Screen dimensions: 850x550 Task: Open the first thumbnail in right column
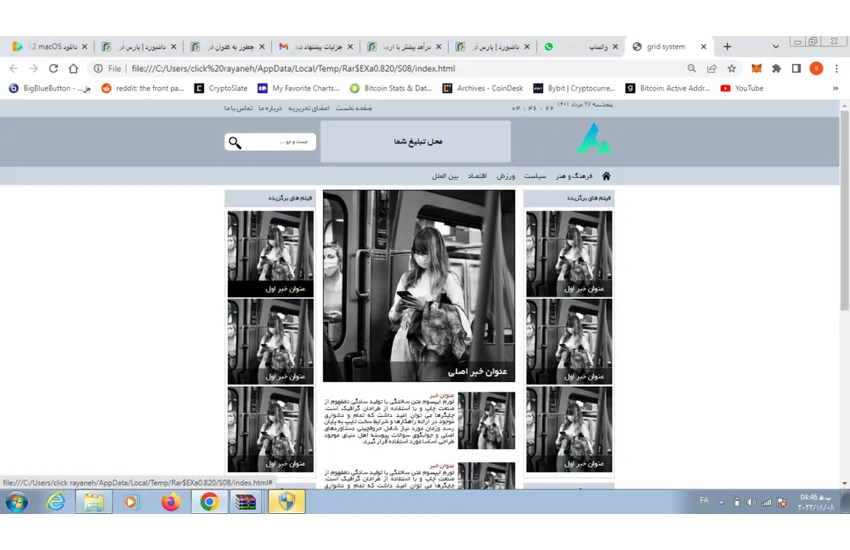[569, 254]
